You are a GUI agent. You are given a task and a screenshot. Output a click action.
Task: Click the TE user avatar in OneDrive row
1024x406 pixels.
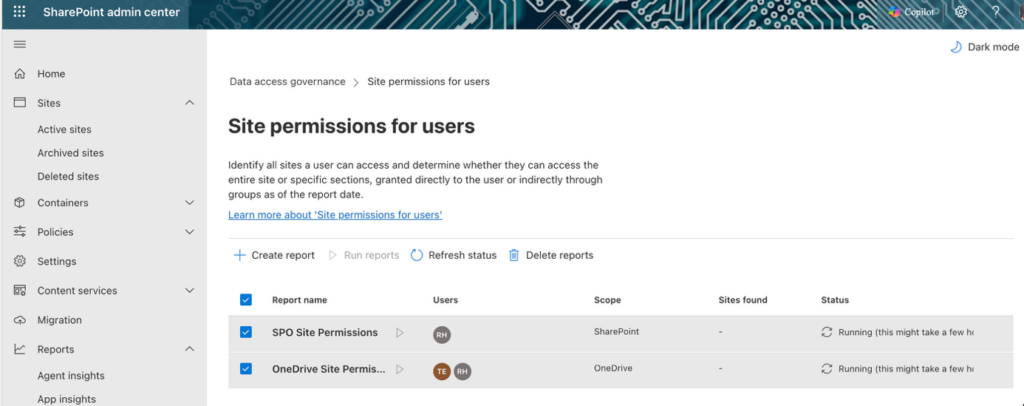click(442, 371)
